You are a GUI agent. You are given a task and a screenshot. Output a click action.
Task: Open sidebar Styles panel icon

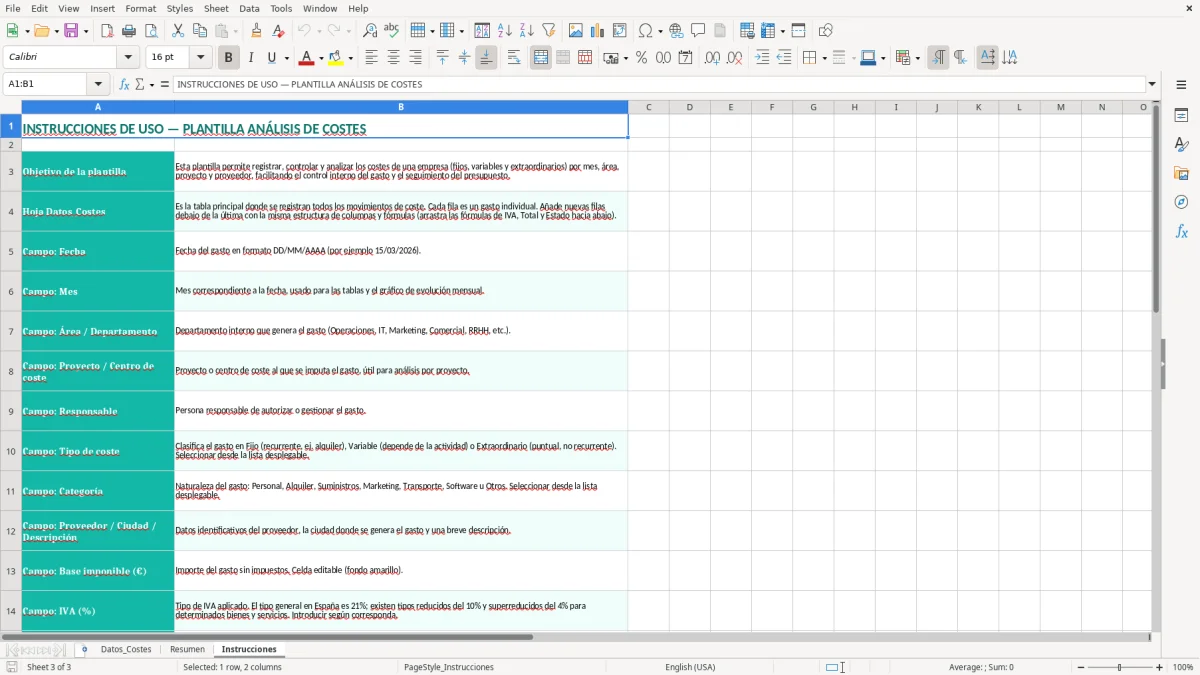pos(1181,145)
